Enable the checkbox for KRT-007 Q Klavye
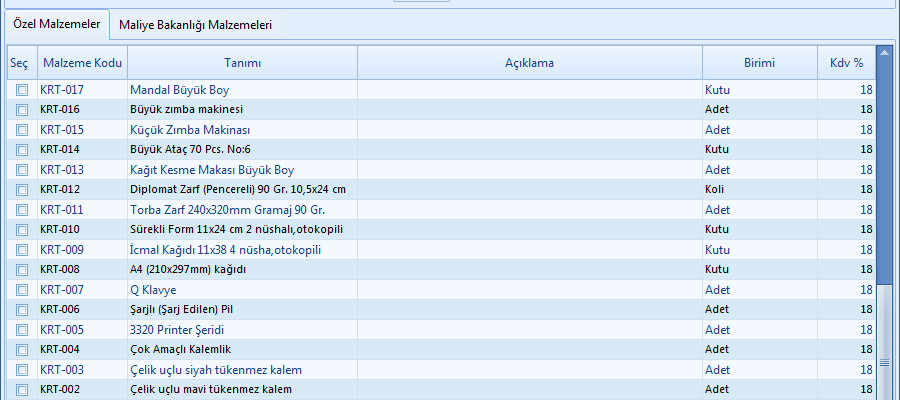Viewport: 900px width, 400px height. [21, 290]
